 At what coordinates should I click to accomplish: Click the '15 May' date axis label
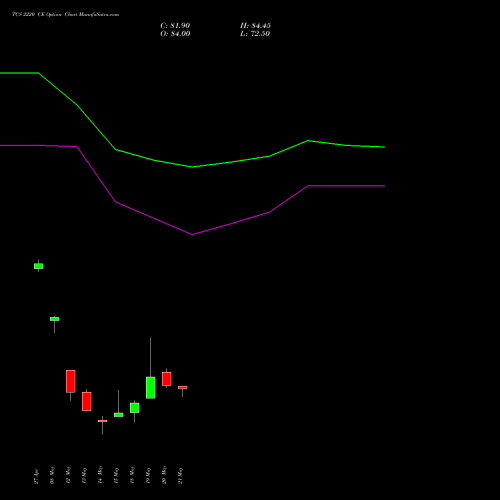click(117, 476)
